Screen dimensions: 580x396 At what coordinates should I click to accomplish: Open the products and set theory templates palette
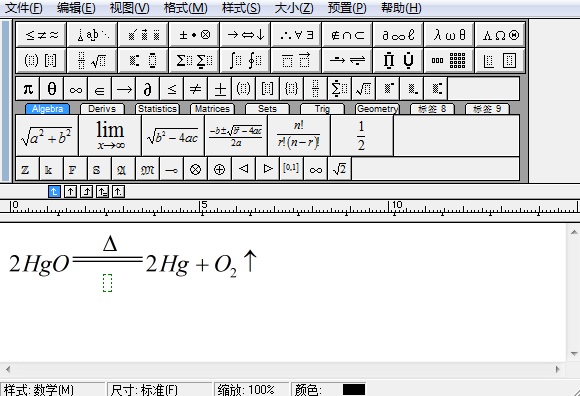pos(399,60)
